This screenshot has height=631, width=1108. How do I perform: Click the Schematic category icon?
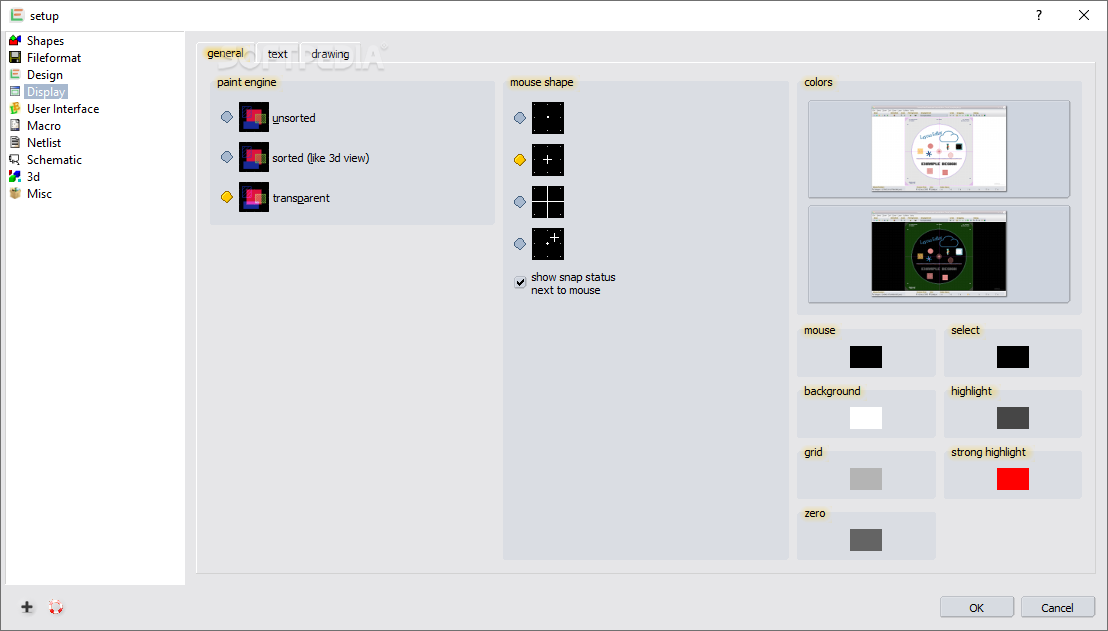coord(15,159)
